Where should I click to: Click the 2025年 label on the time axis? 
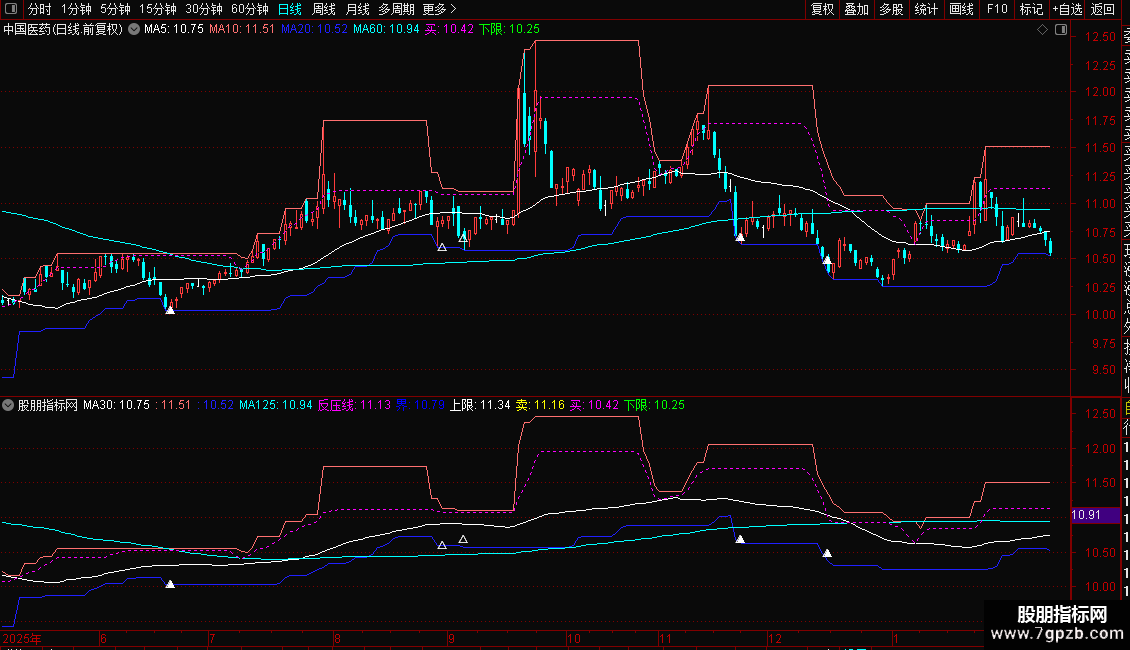tap(23, 637)
